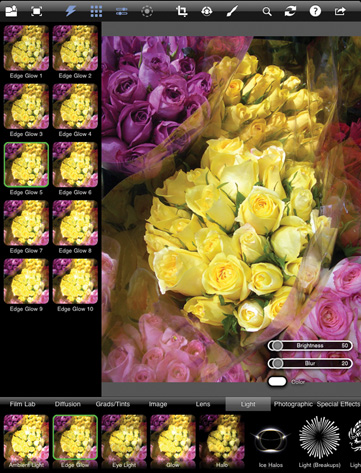Viewport: 361px width, 473px height.
Task: Toggle the full-screen view icon
Action: click(x=36, y=11)
